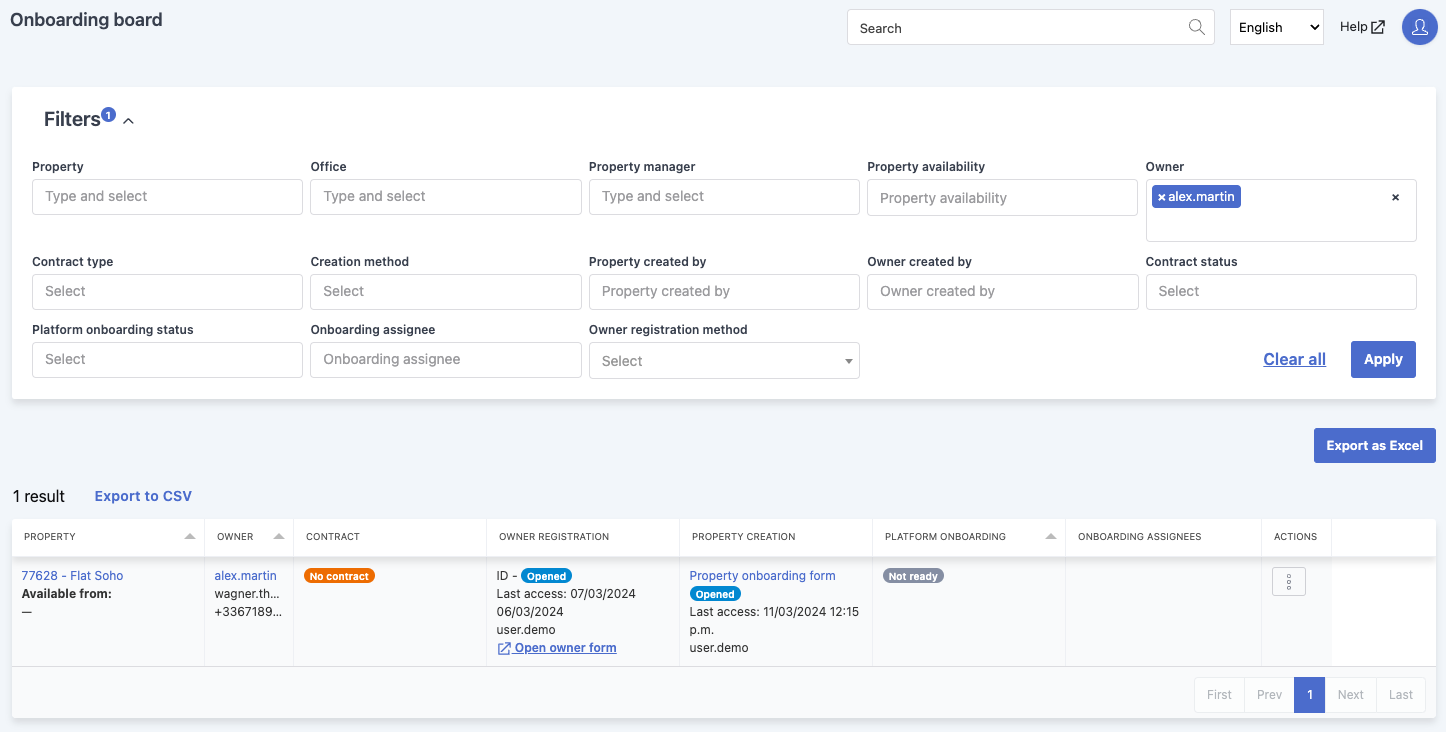Open Help via the external link icon
The width and height of the screenshot is (1446, 732).
click(x=1380, y=26)
